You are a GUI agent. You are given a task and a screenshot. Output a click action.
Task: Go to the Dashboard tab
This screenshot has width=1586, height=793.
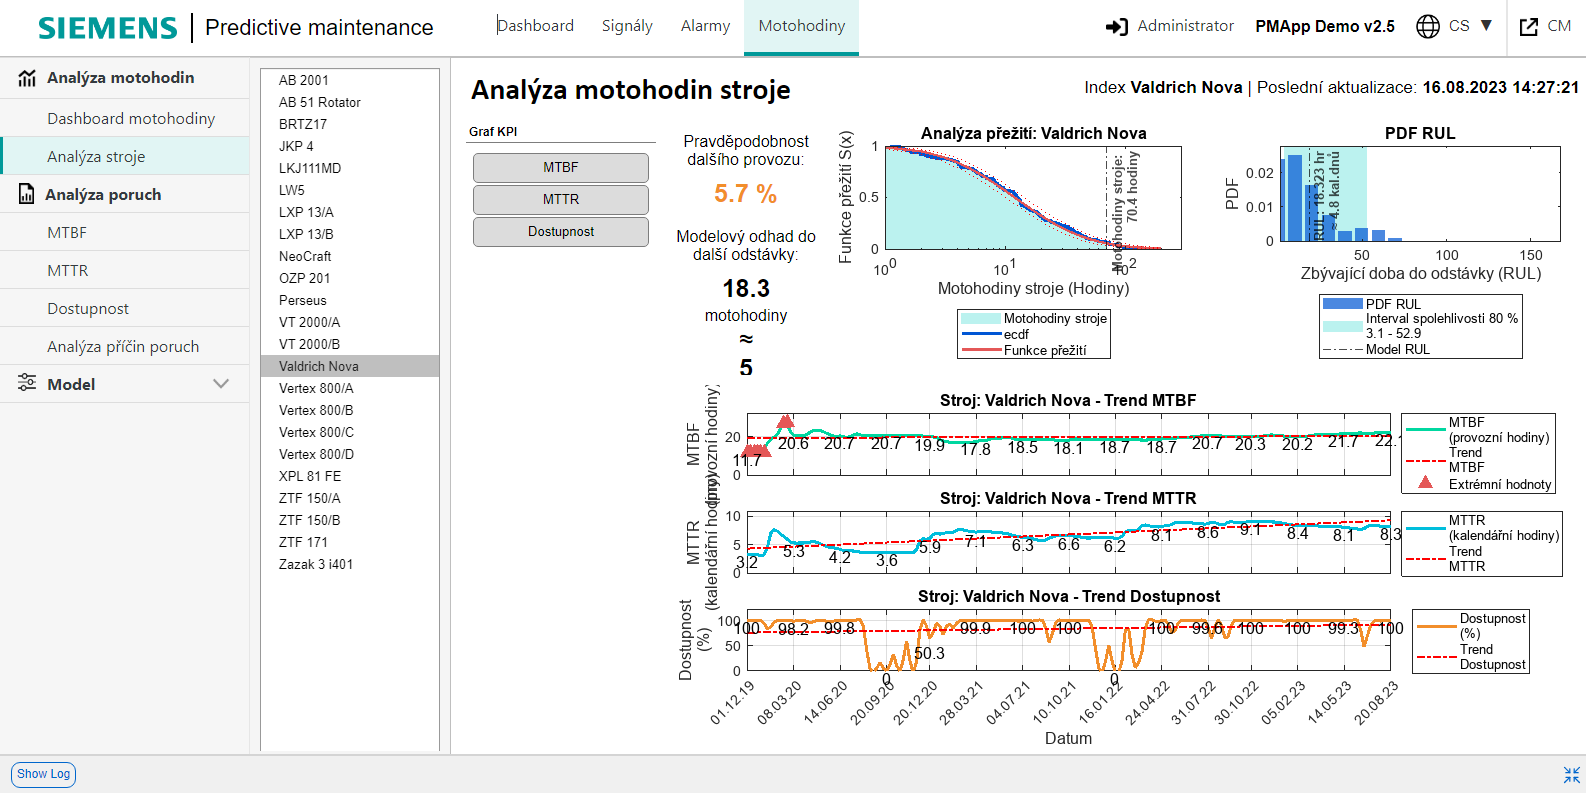click(x=536, y=26)
